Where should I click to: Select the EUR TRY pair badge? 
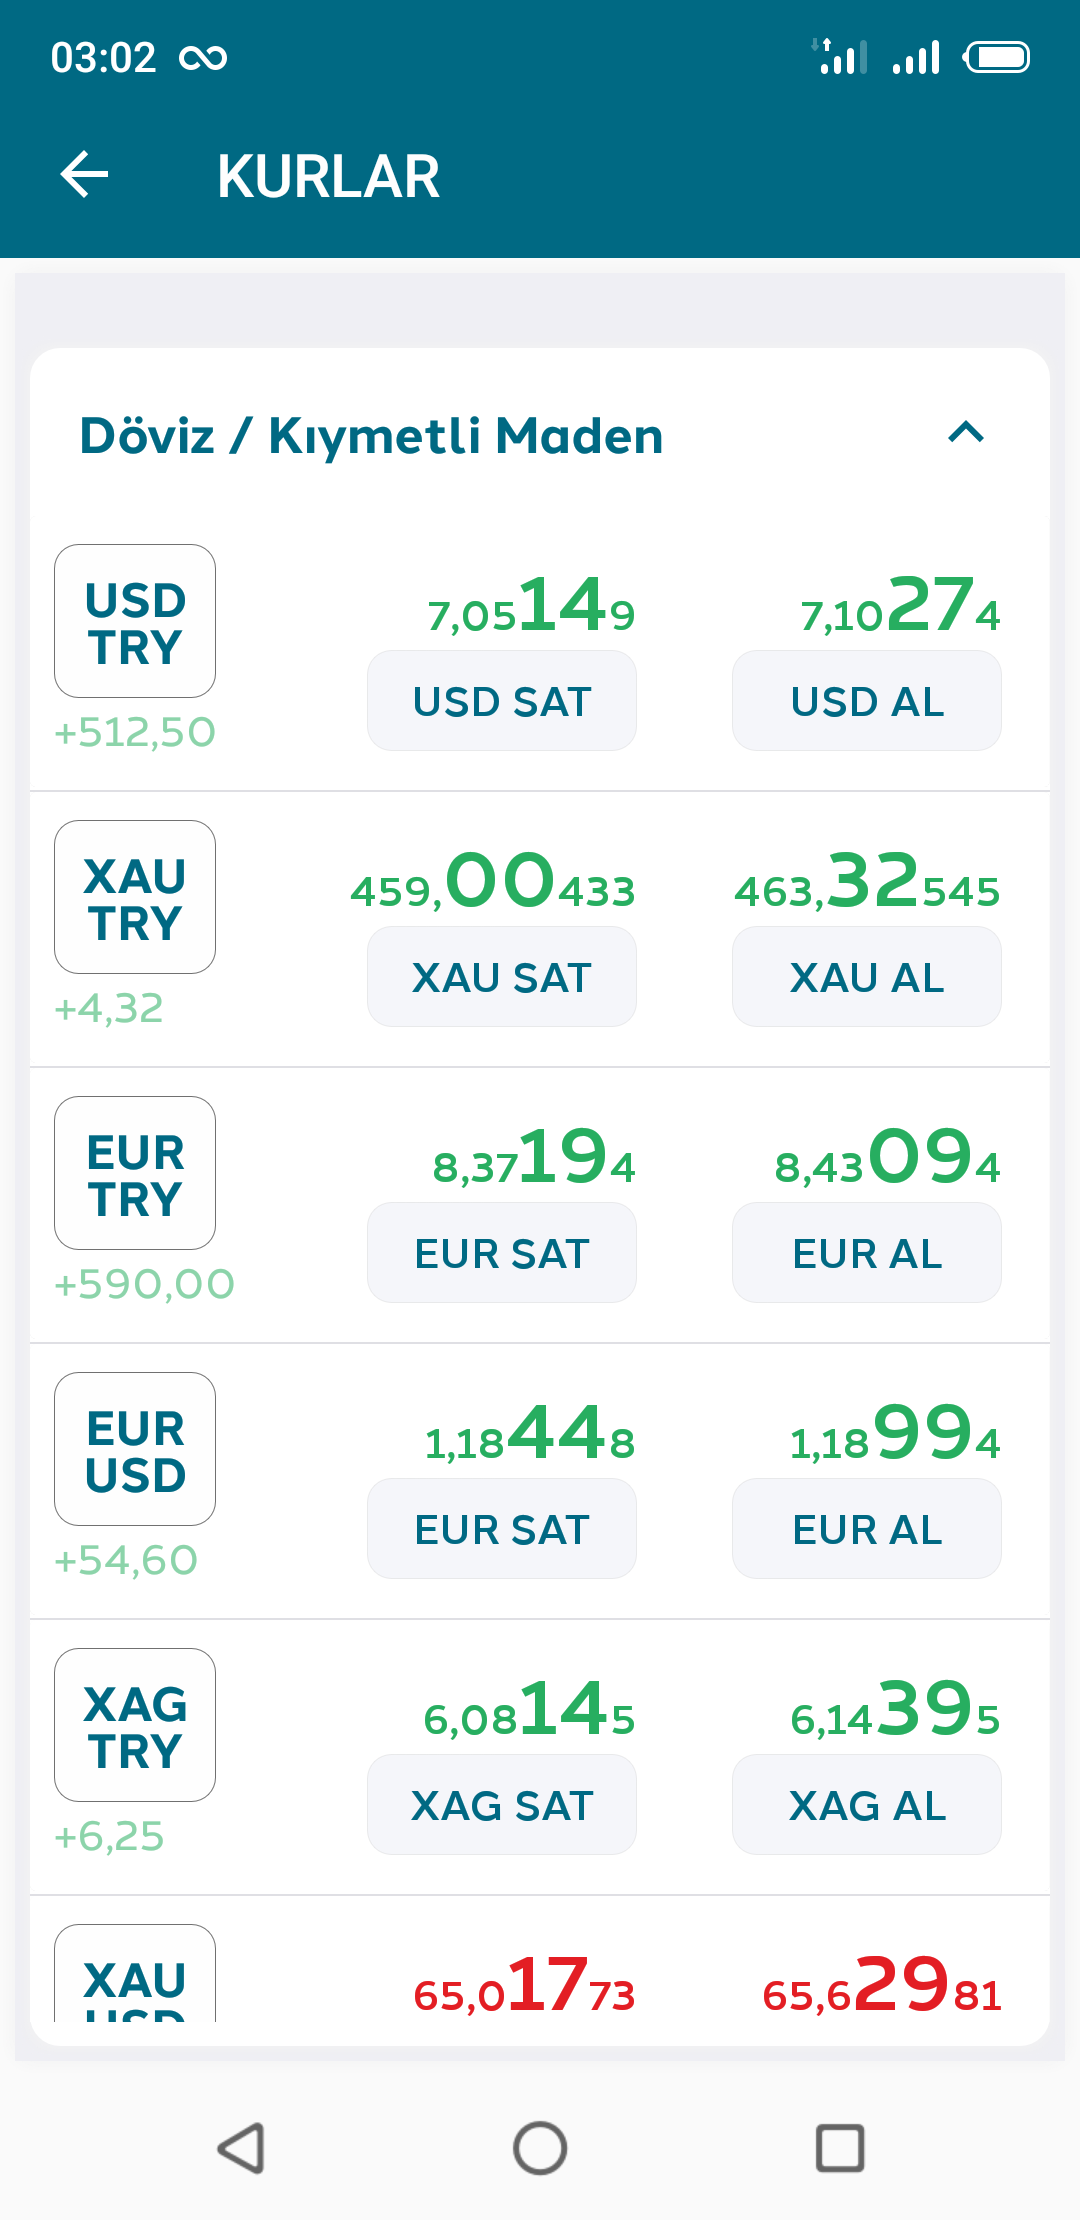[135, 1173]
